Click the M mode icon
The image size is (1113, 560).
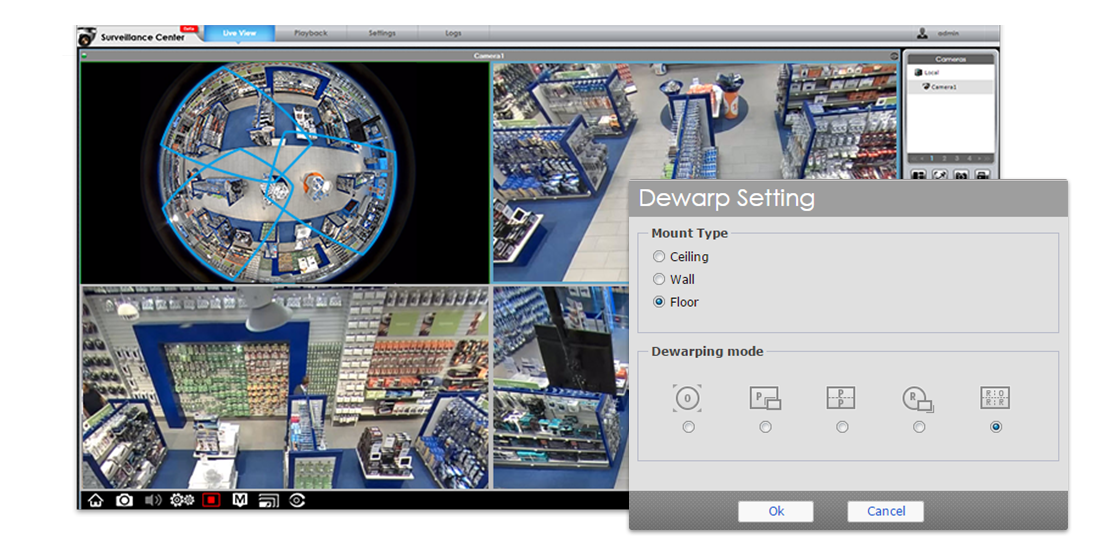[x=240, y=500]
